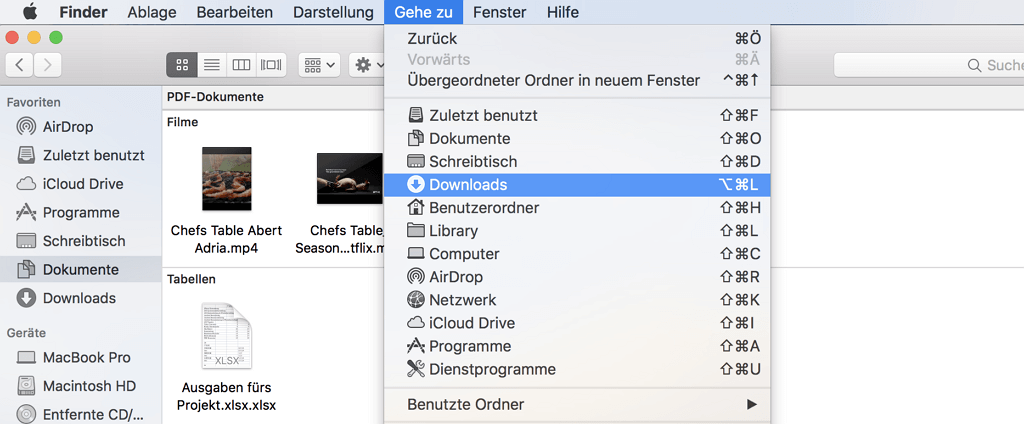The image size is (1024, 424).
Task: Open the Darstellung menu
Action: [333, 12]
